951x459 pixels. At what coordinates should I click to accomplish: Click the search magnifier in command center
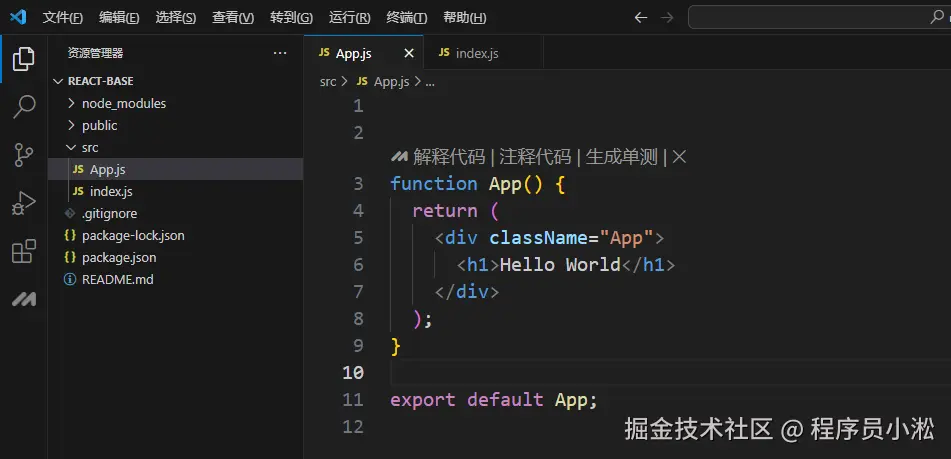[937, 17]
